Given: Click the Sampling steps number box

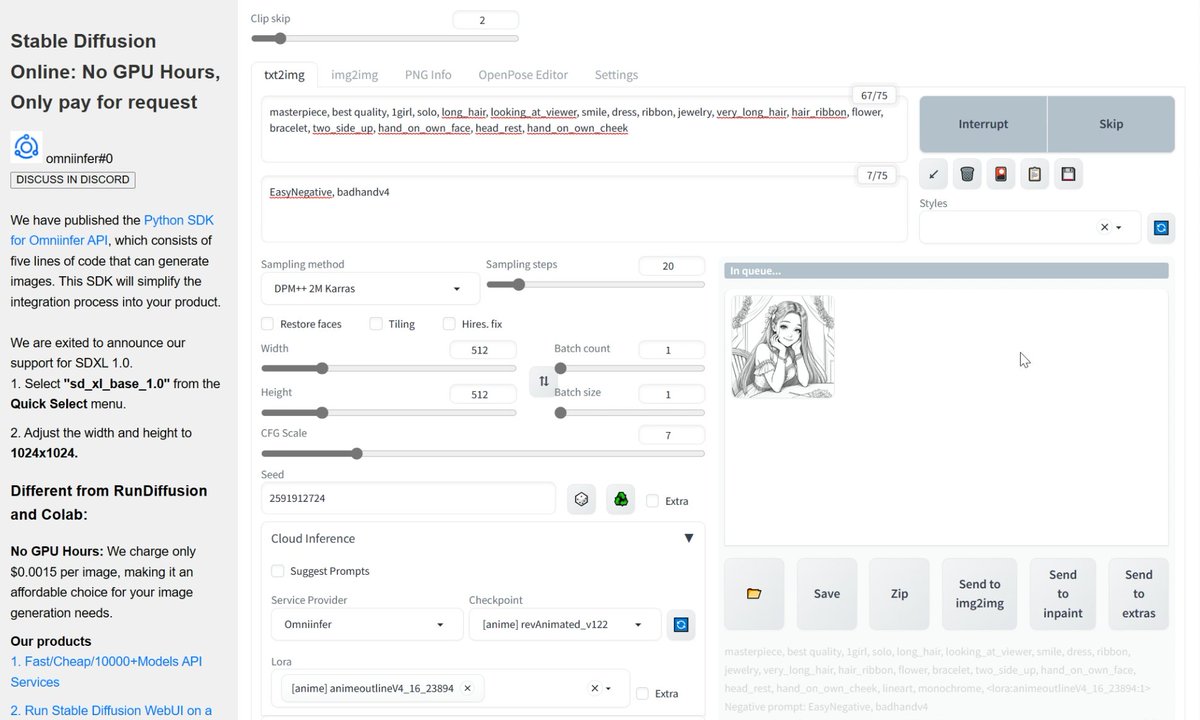Looking at the screenshot, I should [670, 266].
